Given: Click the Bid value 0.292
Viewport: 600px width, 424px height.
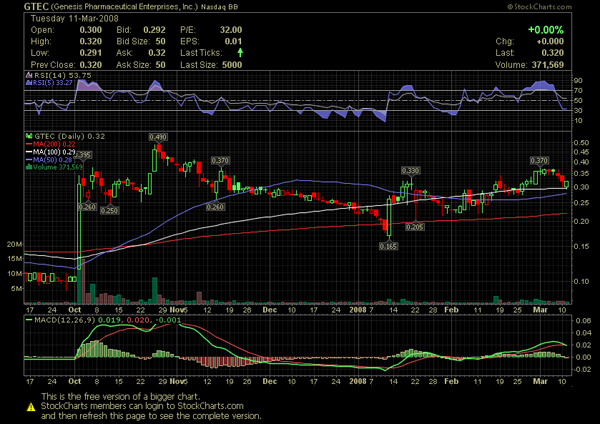Looking at the screenshot, I should (154, 30).
